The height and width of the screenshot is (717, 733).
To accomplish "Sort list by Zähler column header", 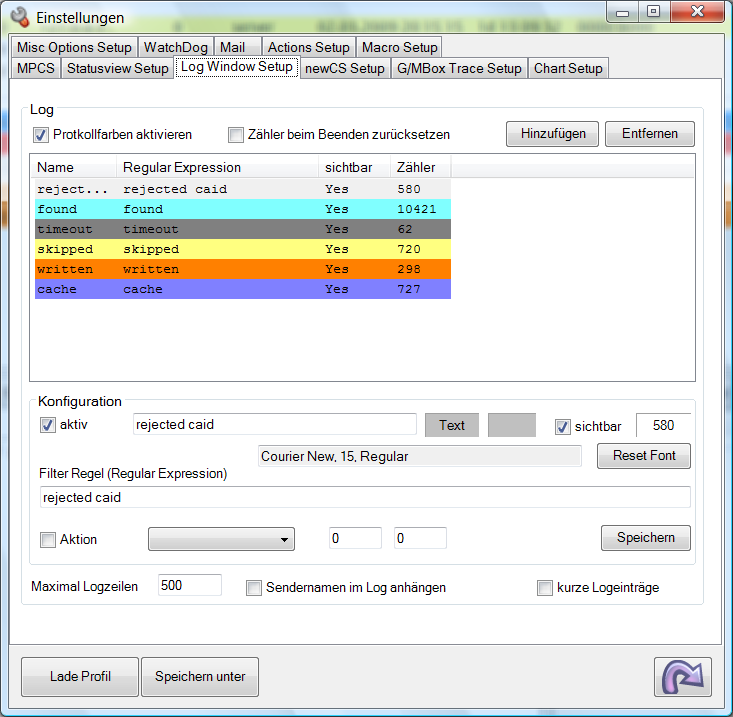I will click(x=419, y=167).
